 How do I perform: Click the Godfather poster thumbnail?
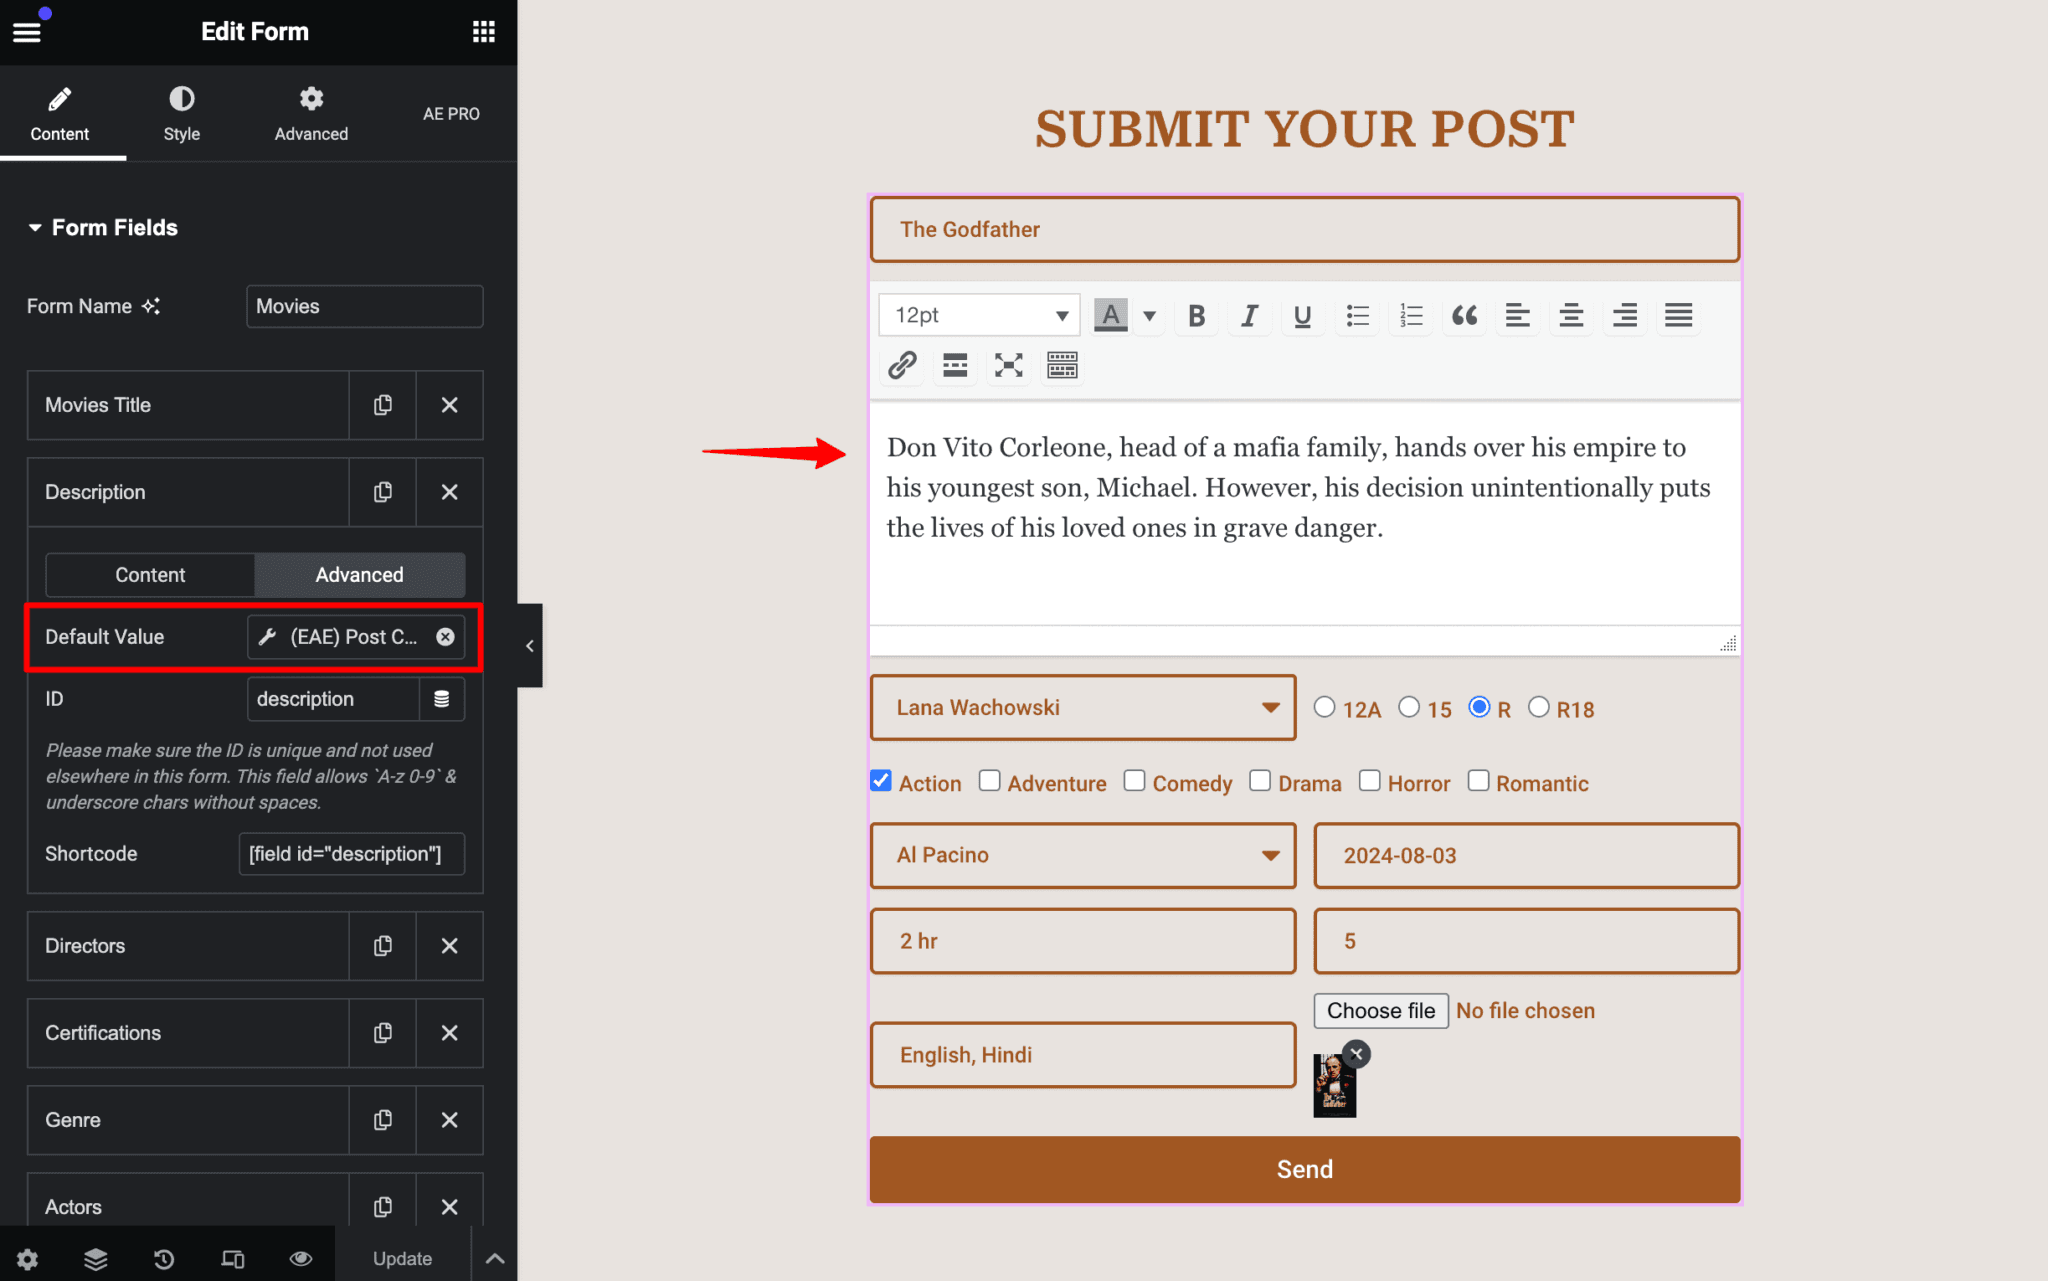click(x=1334, y=1087)
